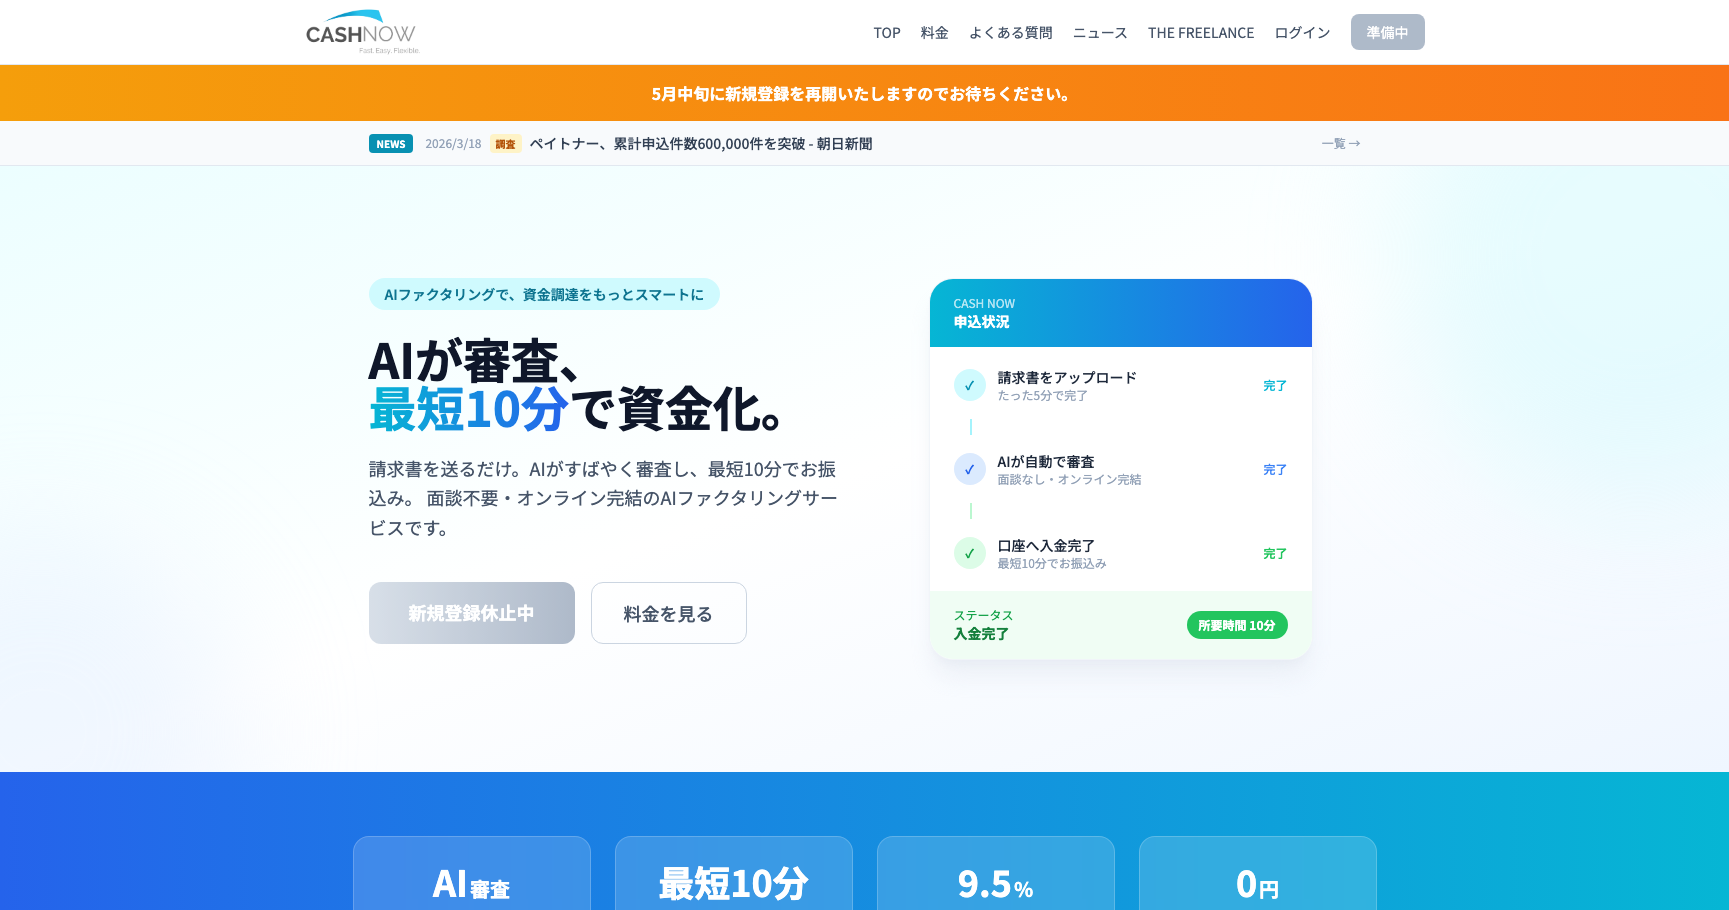Screen dimensions: 1729x910
Task: Click the 申込状況 card header
Action: (1121, 313)
